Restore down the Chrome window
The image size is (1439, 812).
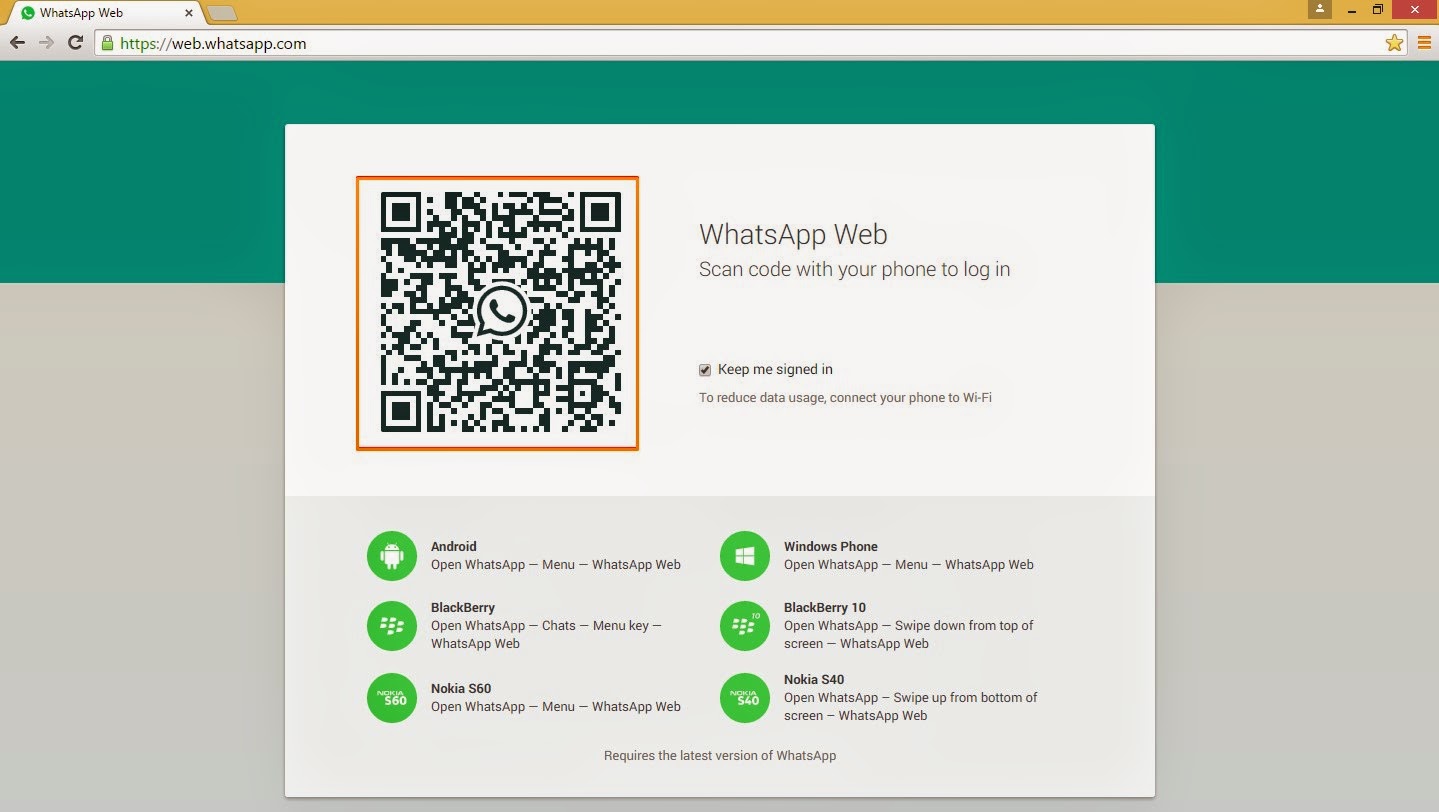click(x=1378, y=9)
